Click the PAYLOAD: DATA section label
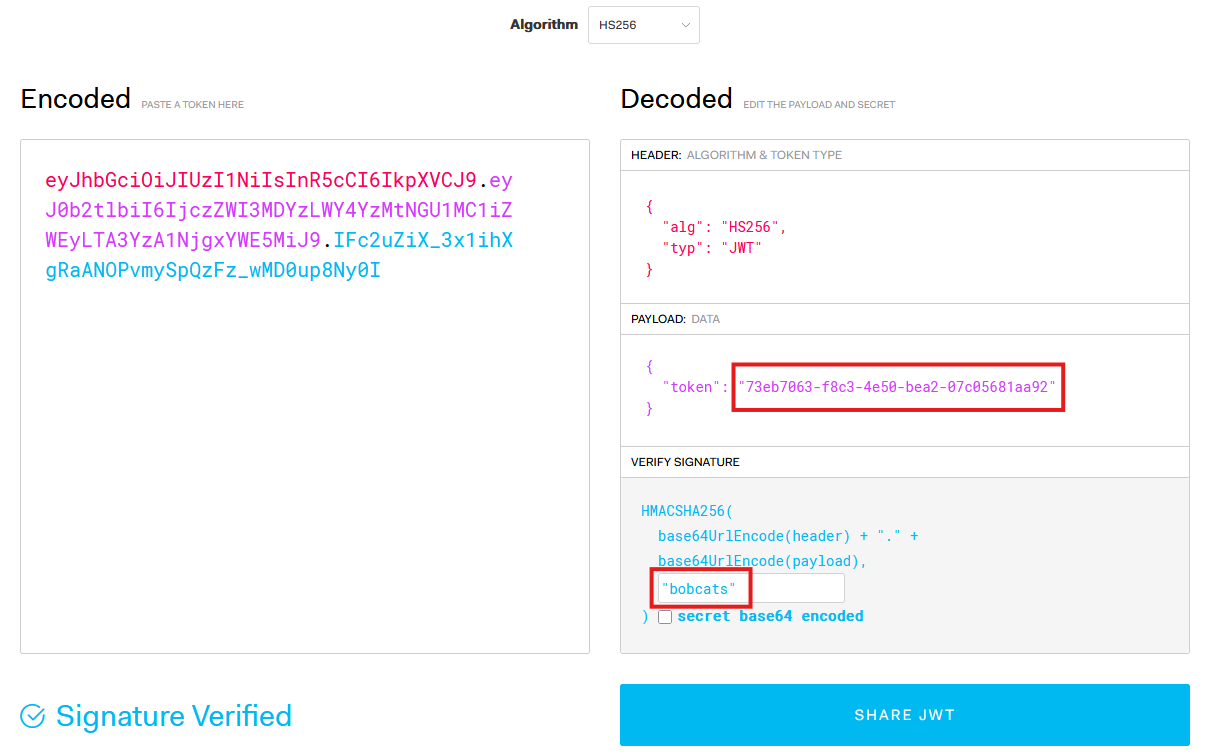The height and width of the screenshot is (755, 1211). [x=675, y=319]
